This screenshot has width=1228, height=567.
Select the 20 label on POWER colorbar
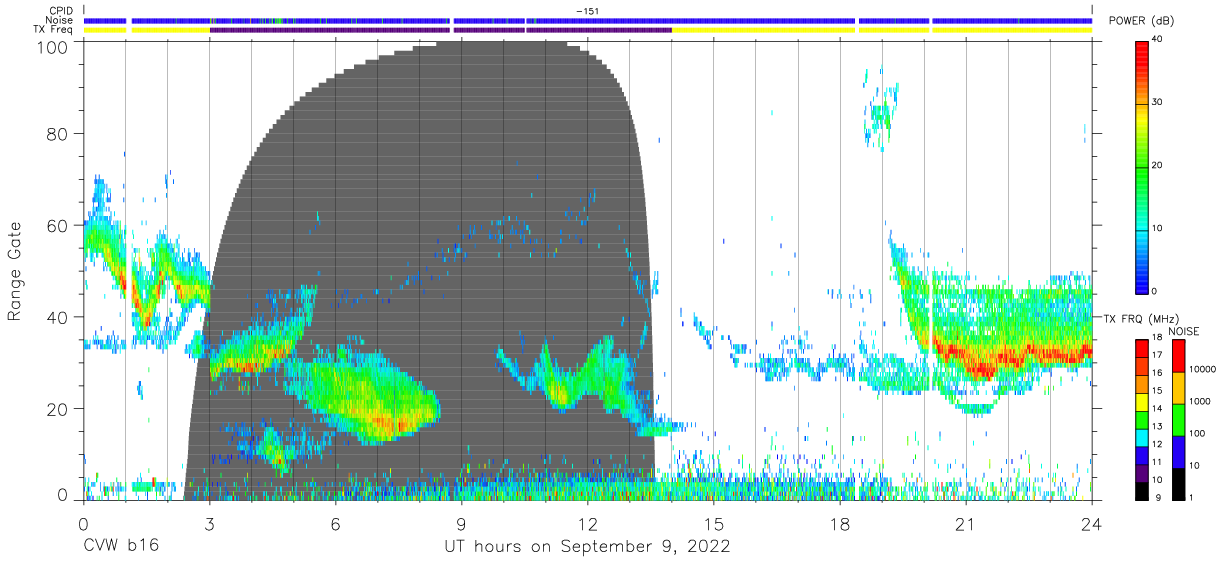click(x=1158, y=166)
